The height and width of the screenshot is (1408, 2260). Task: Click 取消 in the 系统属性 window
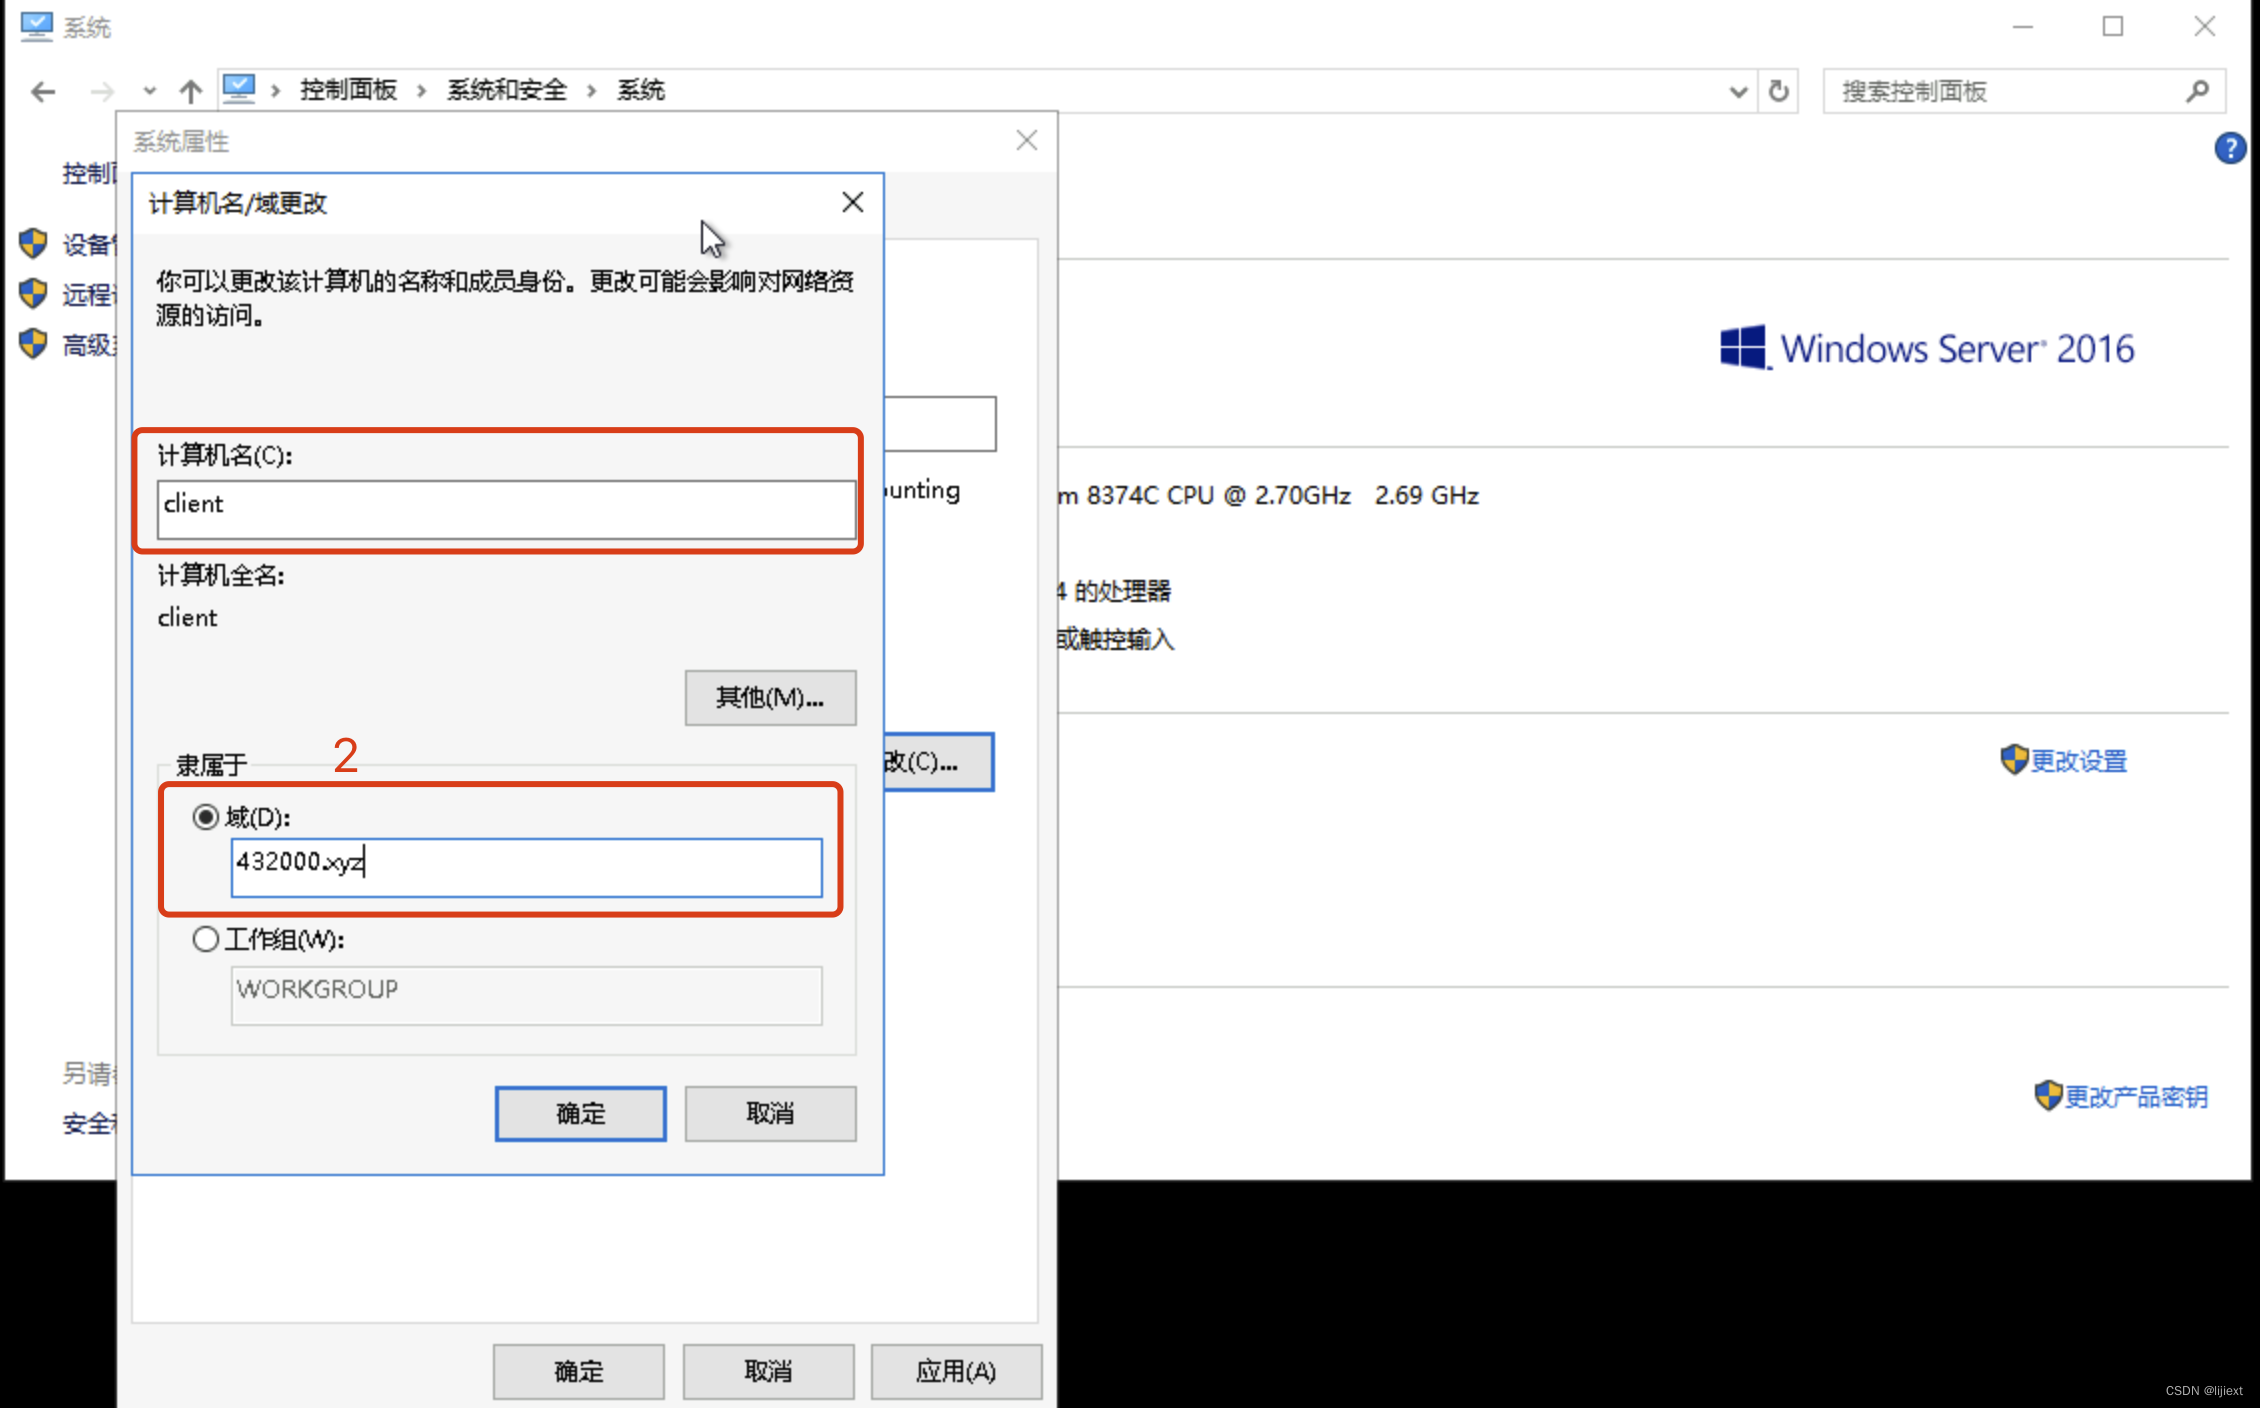(x=768, y=1371)
